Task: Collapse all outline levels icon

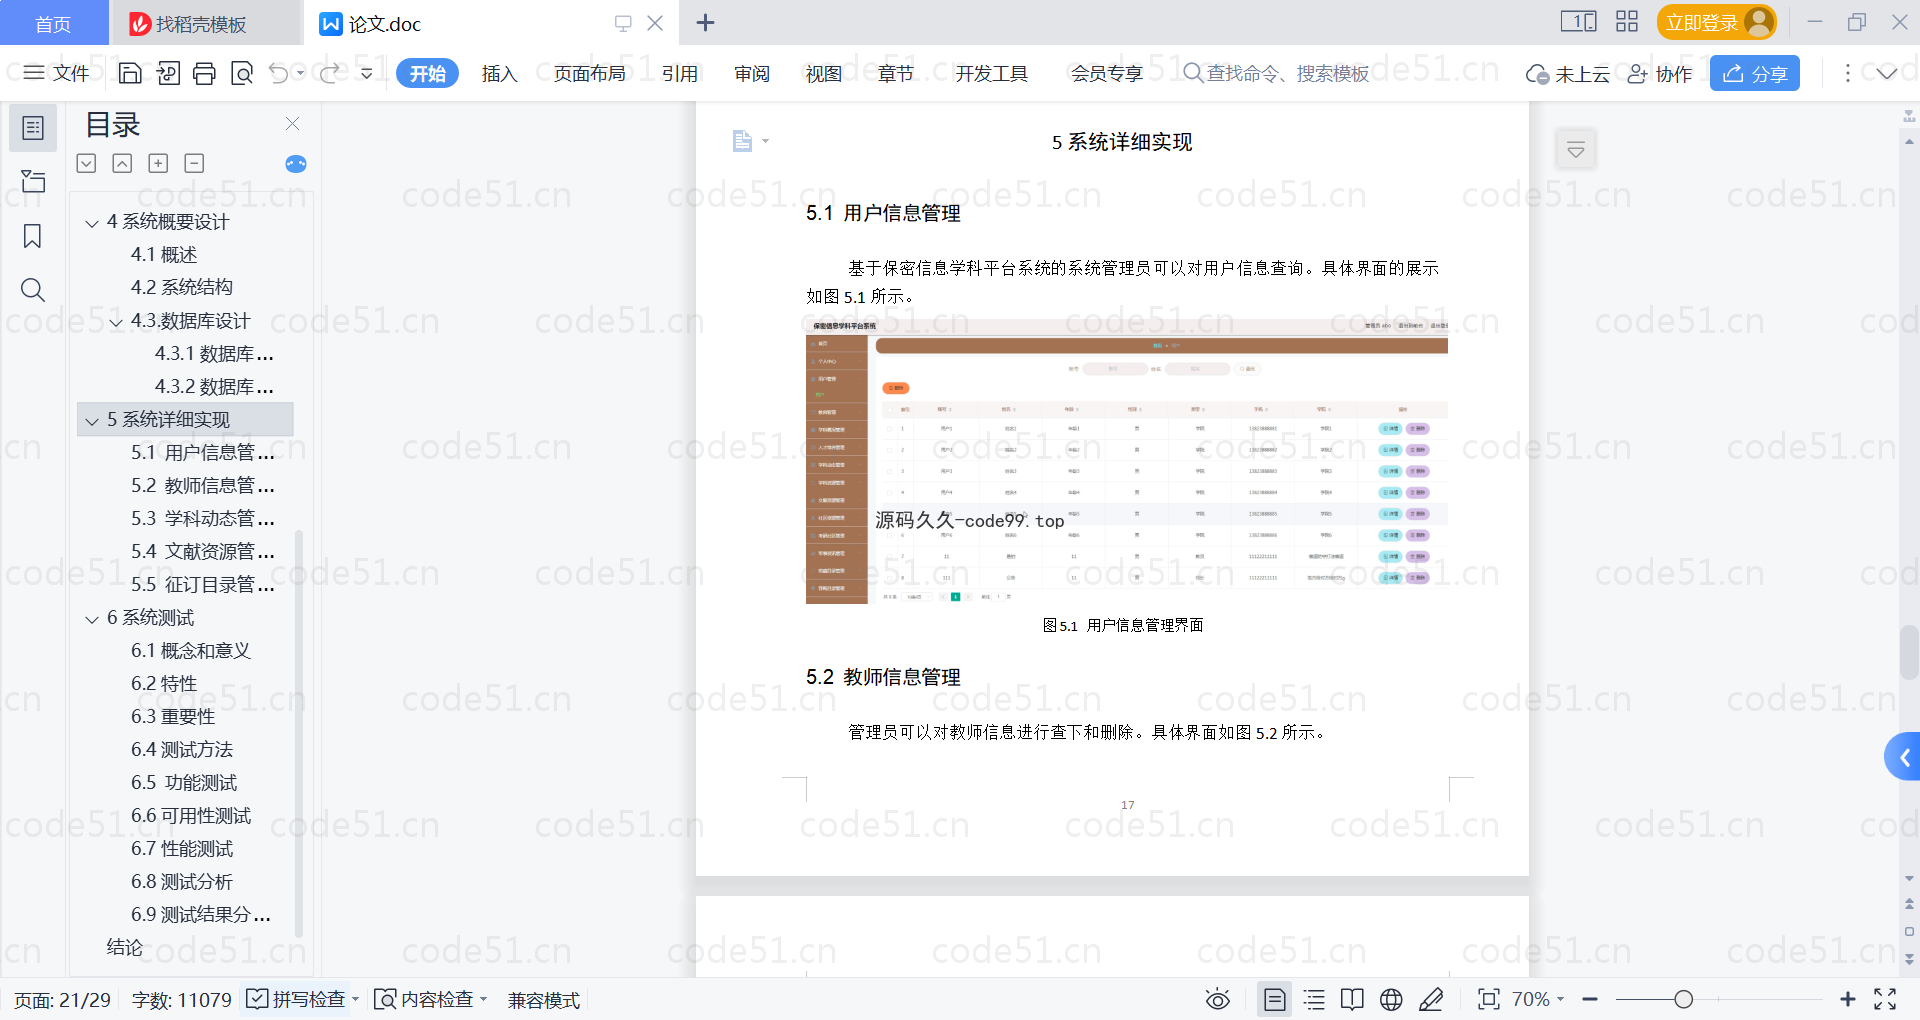Action: click(122, 164)
